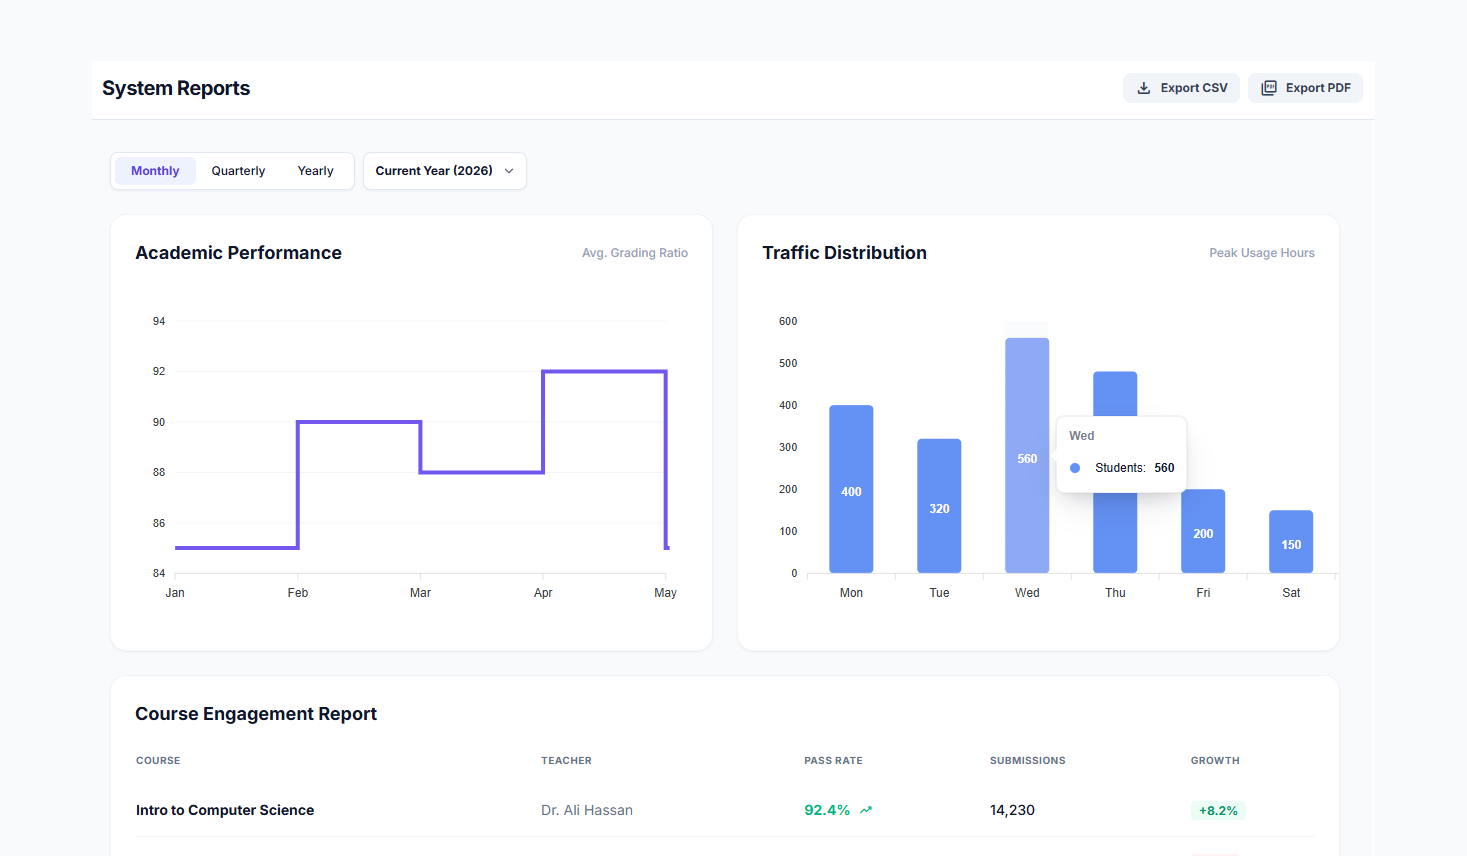Click the download icon in Export CSV

point(1144,88)
